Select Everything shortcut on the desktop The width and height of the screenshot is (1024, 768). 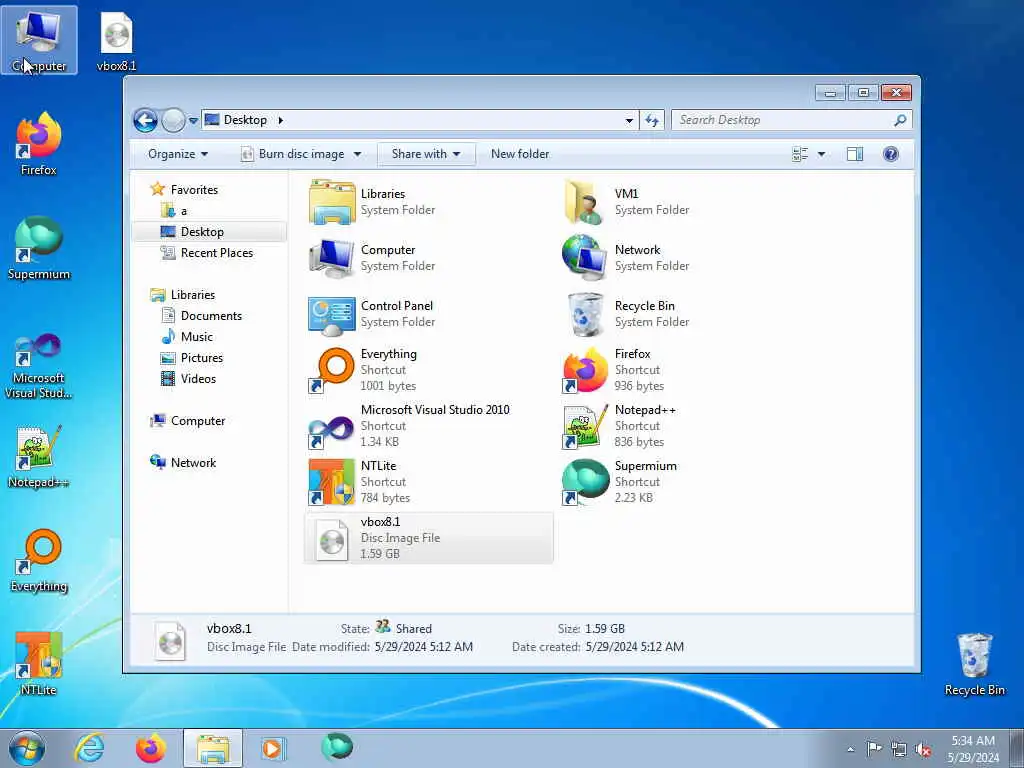39,560
